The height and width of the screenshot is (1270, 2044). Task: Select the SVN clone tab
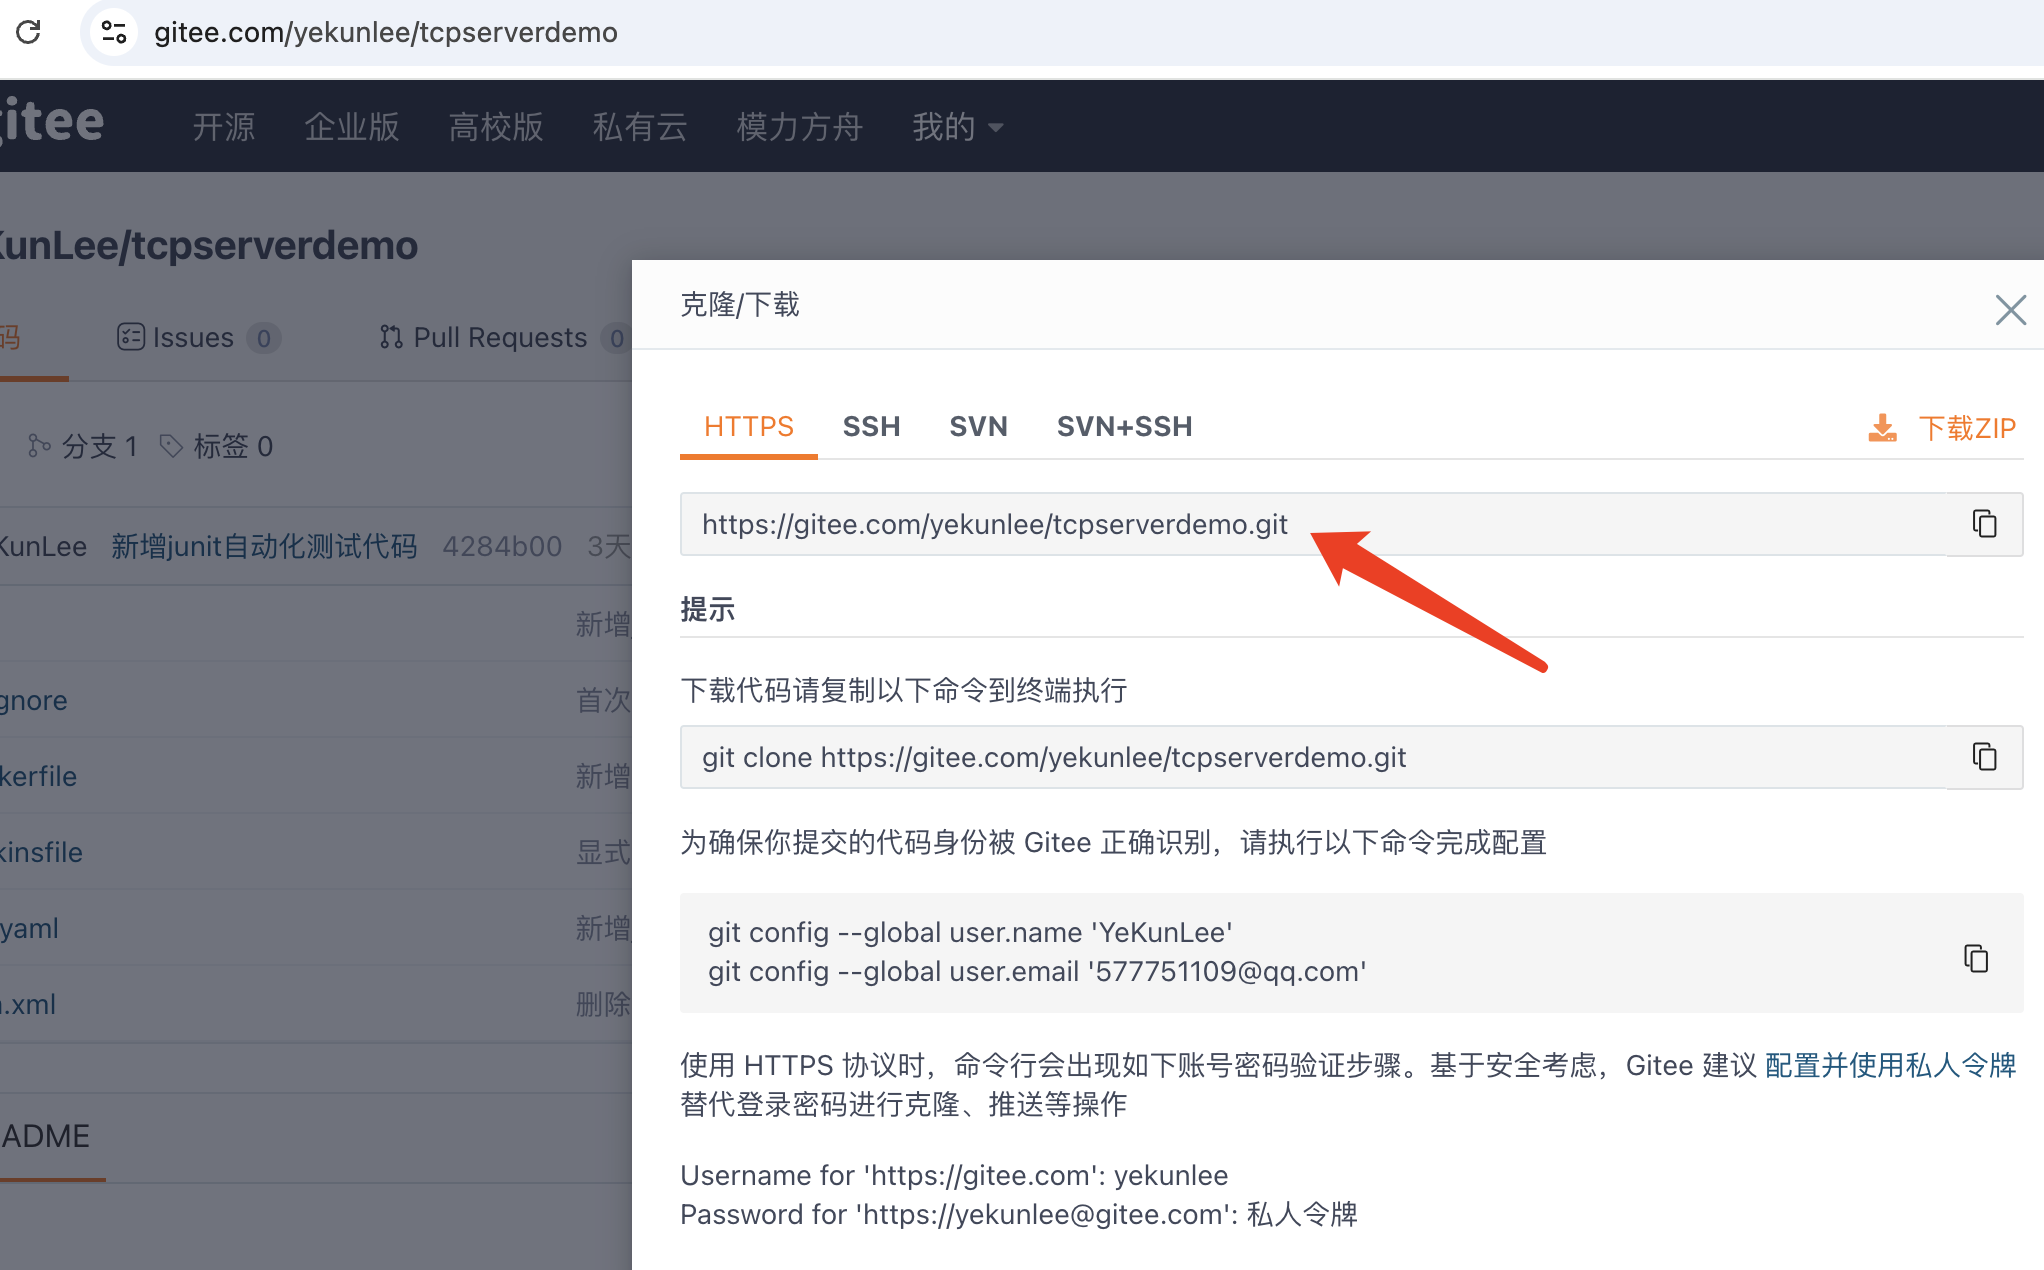pos(978,427)
